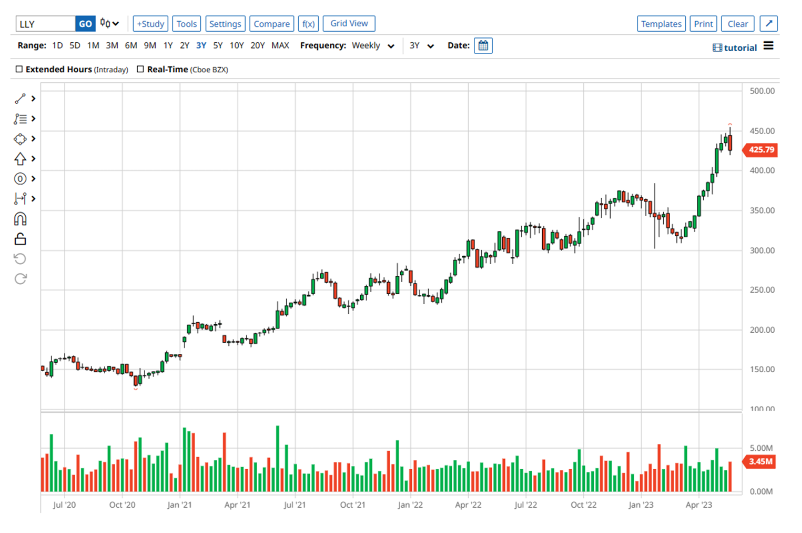The height and width of the screenshot is (533, 802).
Task: Select the price range measure tool
Action: (x=20, y=199)
